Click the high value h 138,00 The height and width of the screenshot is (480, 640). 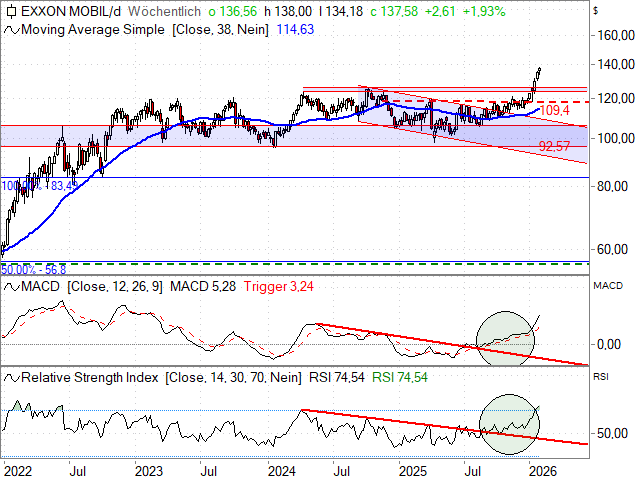click(288, 11)
